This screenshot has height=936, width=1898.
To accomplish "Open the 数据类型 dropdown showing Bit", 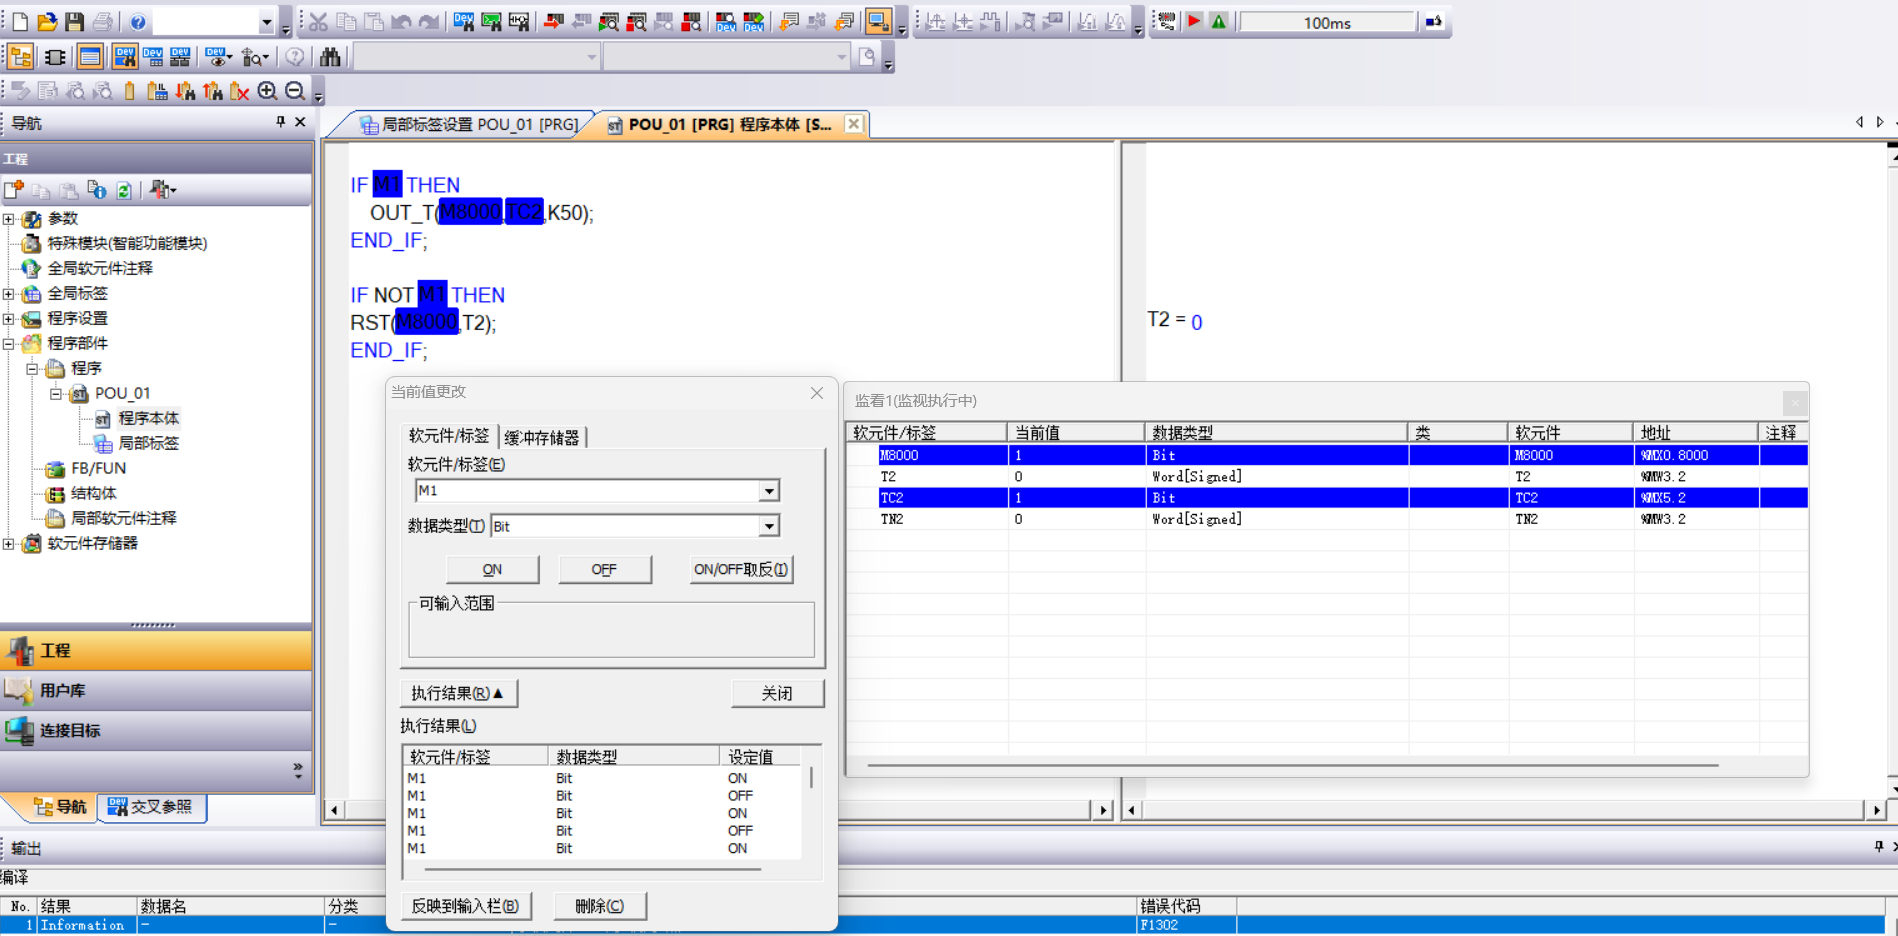I will [x=769, y=527].
